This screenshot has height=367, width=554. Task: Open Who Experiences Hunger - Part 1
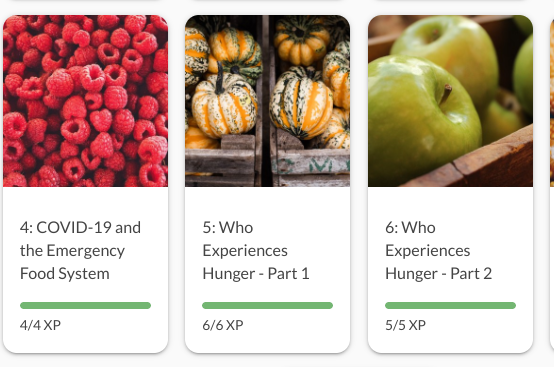tap(256, 250)
